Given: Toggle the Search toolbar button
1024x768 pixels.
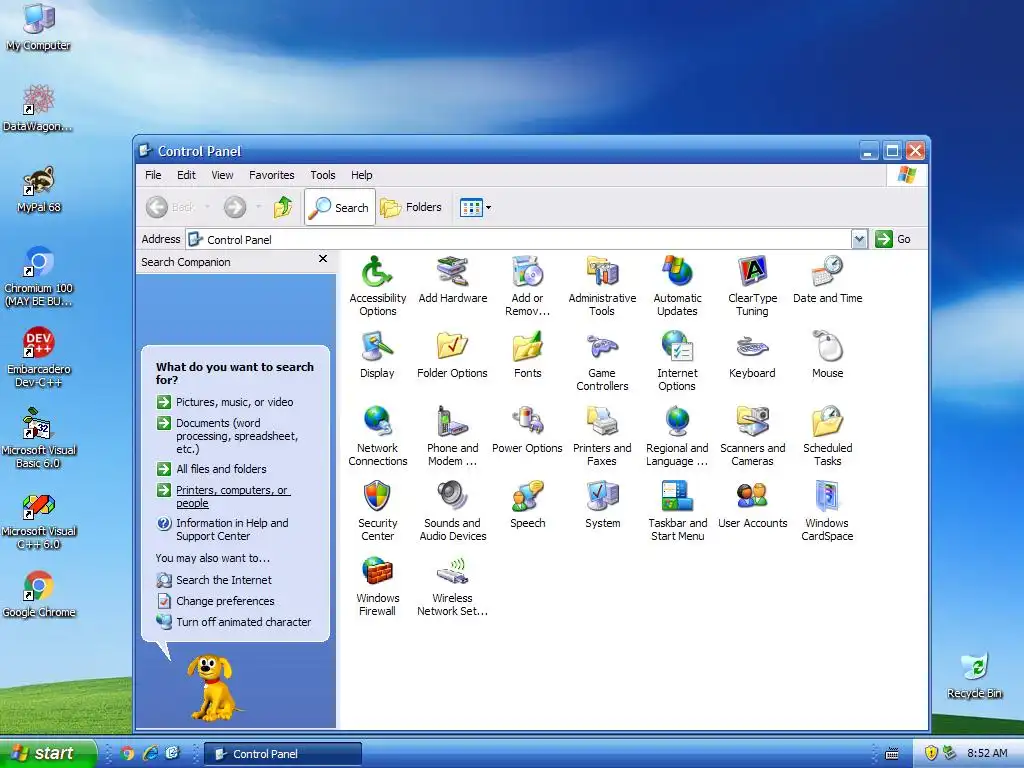Looking at the screenshot, I should point(340,207).
